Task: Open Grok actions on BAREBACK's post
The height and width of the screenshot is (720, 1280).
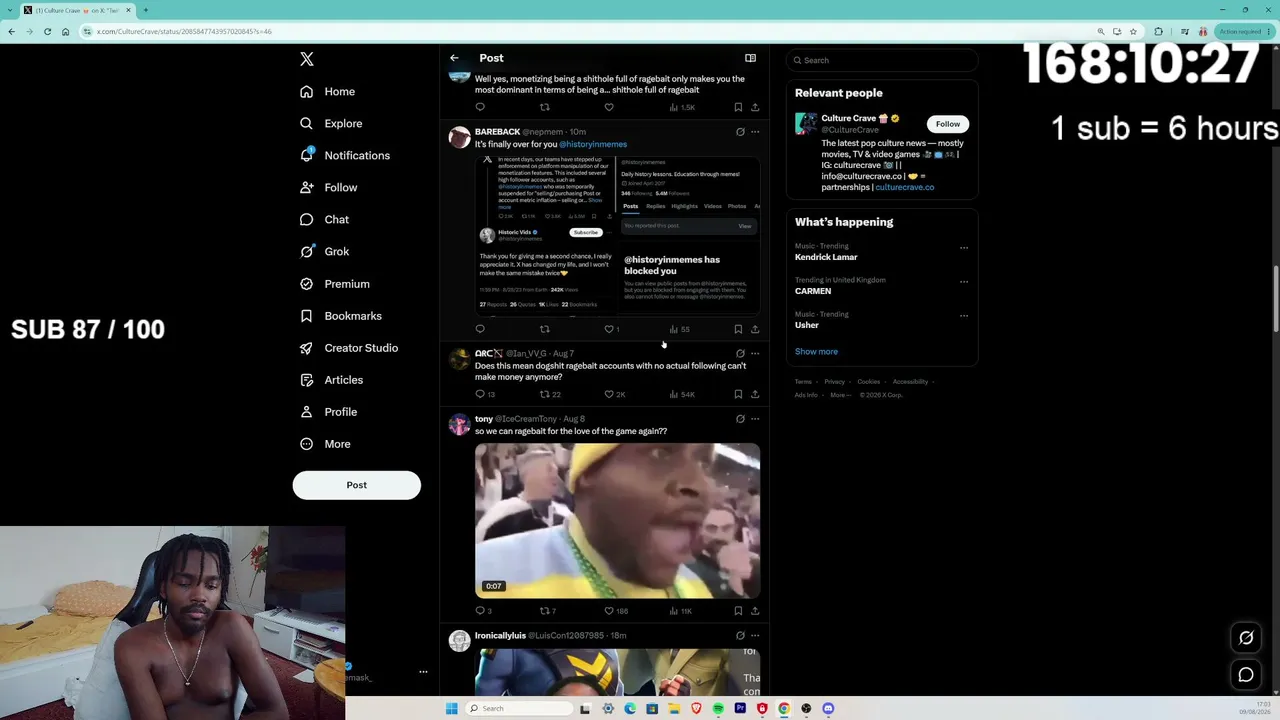Action: point(740,132)
